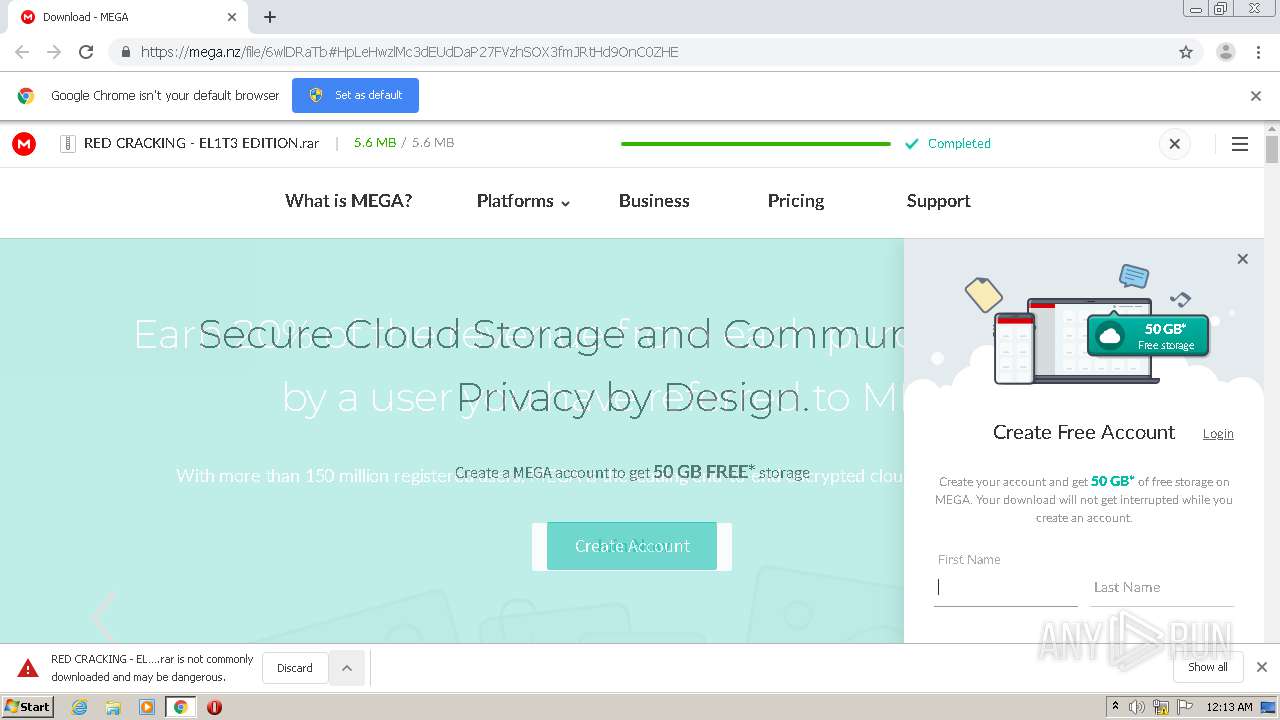Click the MEGA logo in page header
The width and height of the screenshot is (1280, 720).
[x=24, y=144]
